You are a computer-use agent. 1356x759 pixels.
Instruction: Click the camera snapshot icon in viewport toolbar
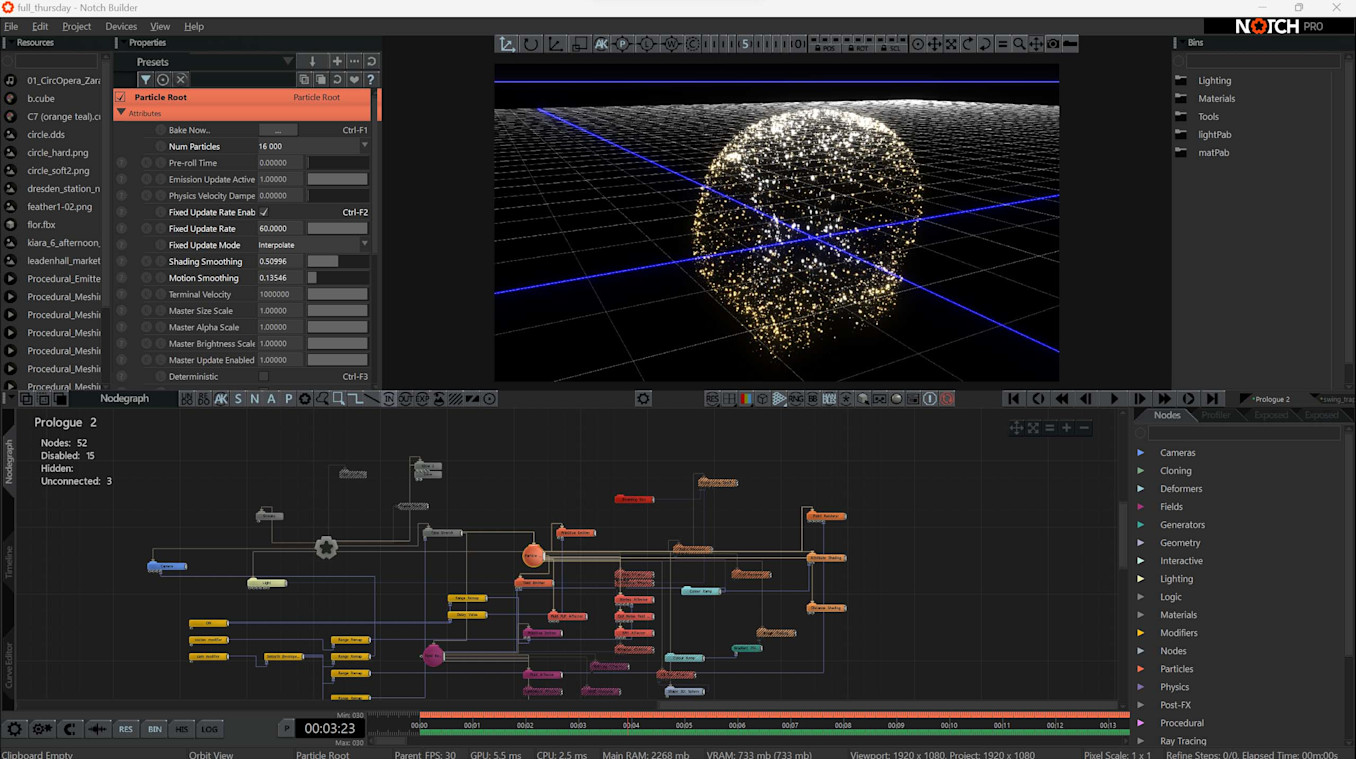(1053, 44)
